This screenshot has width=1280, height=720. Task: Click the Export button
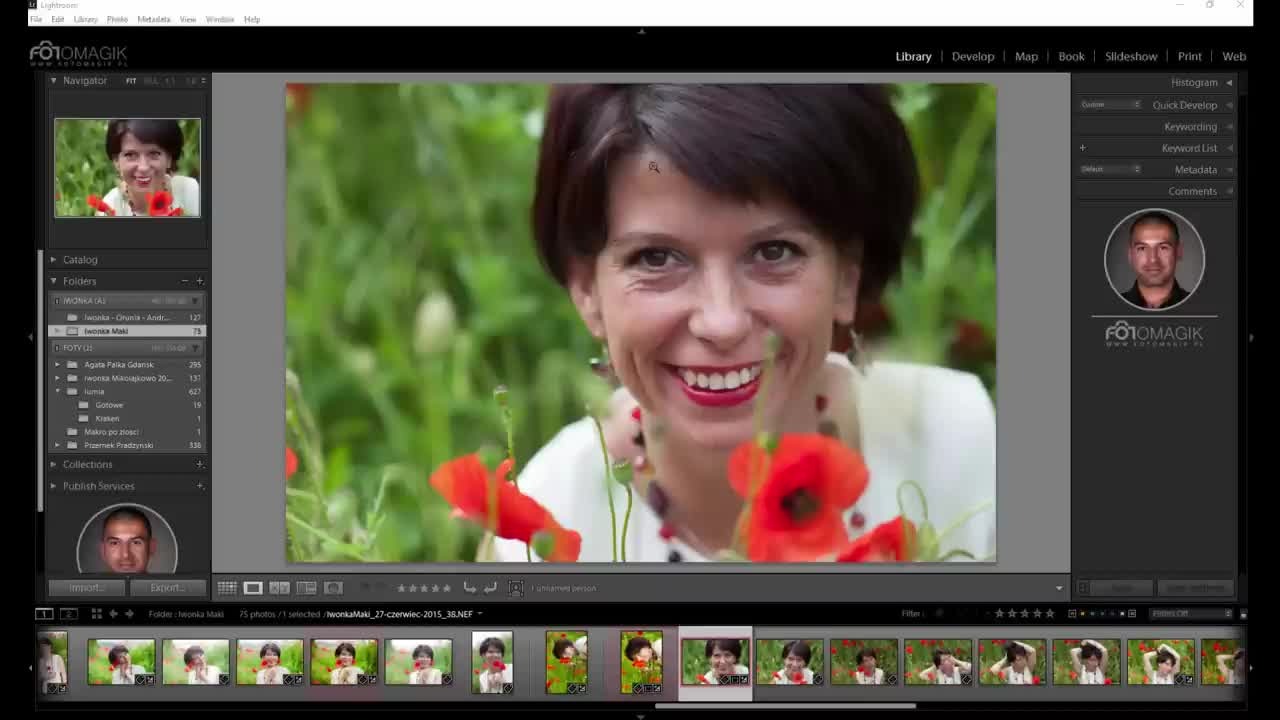point(167,588)
